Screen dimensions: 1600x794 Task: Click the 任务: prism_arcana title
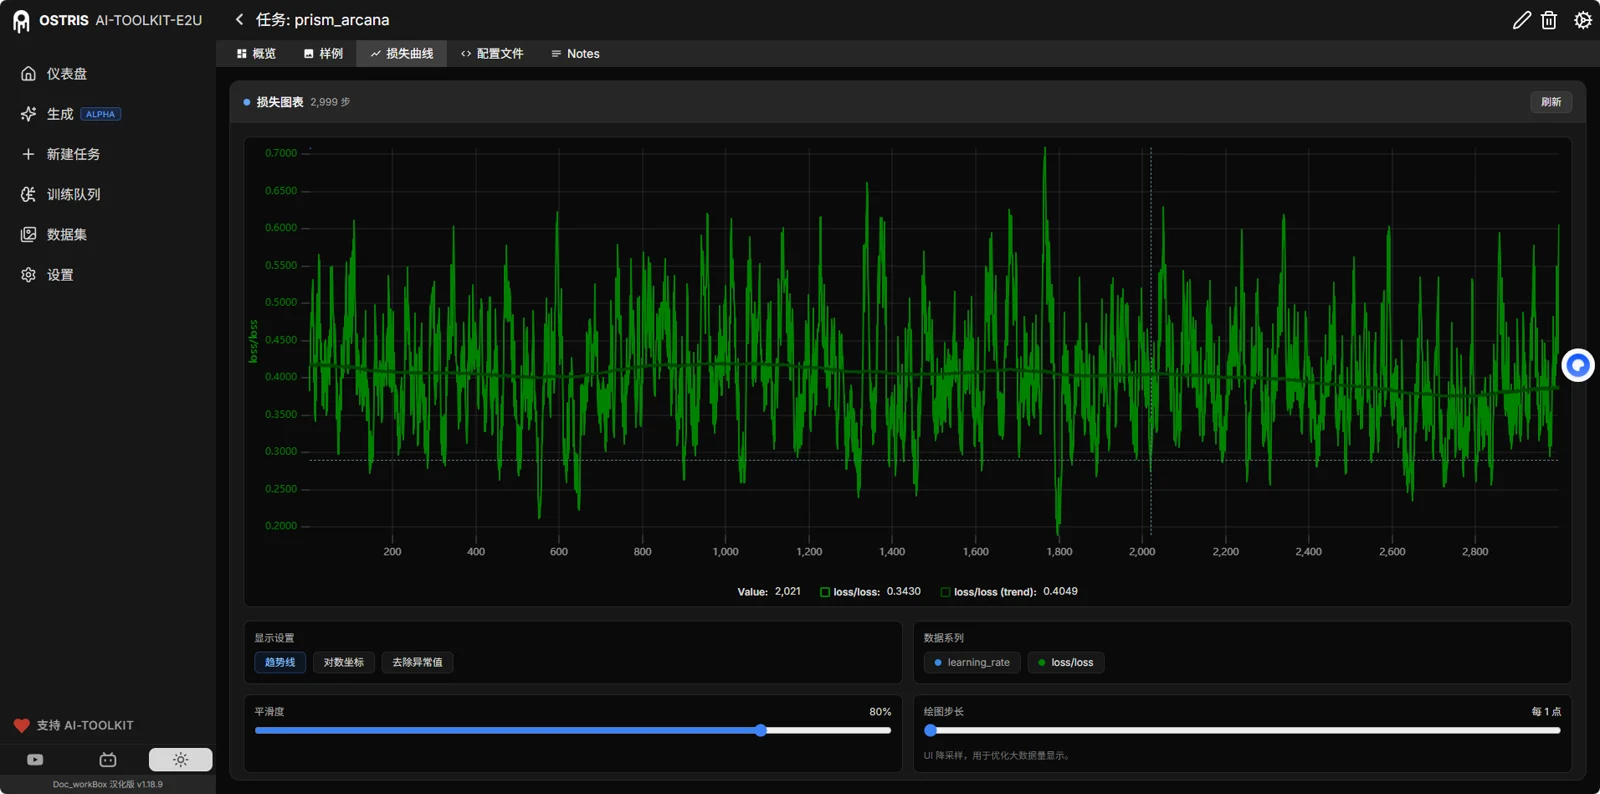[322, 20]
